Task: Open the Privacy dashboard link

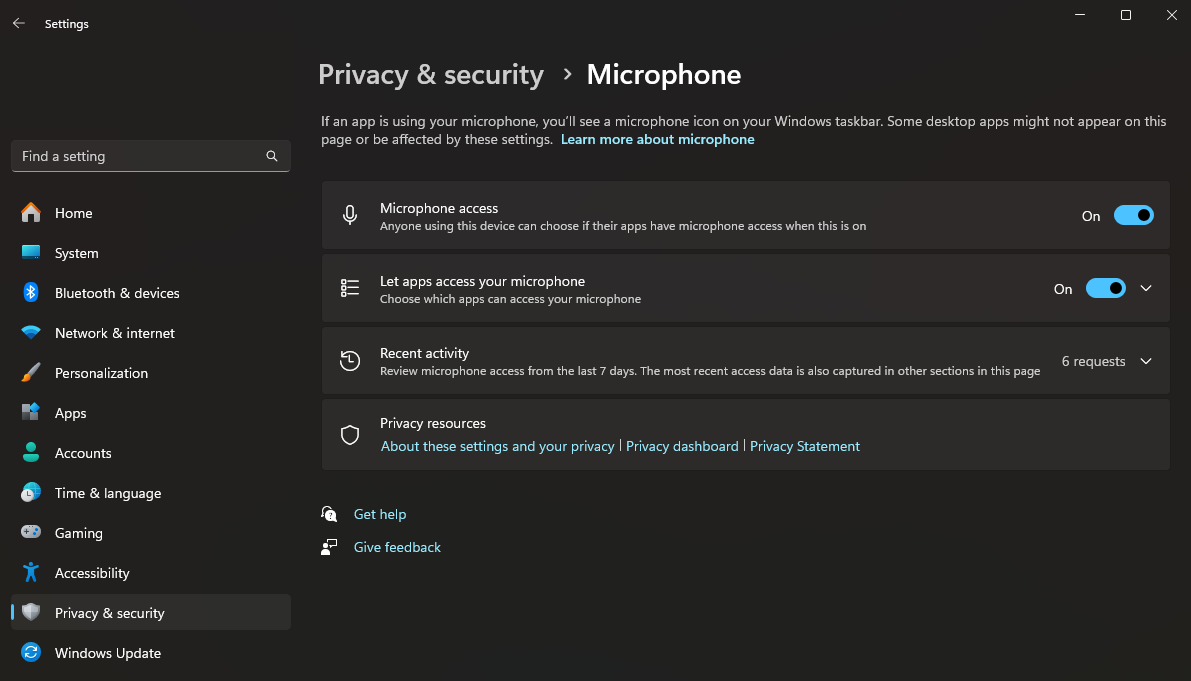Action: coord(682,446)
